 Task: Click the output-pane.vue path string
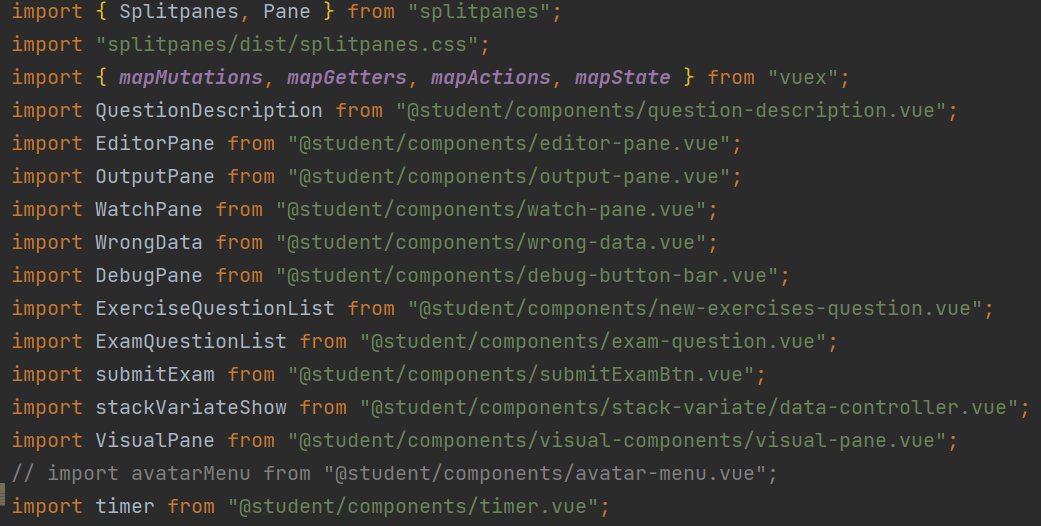point(509,177)
